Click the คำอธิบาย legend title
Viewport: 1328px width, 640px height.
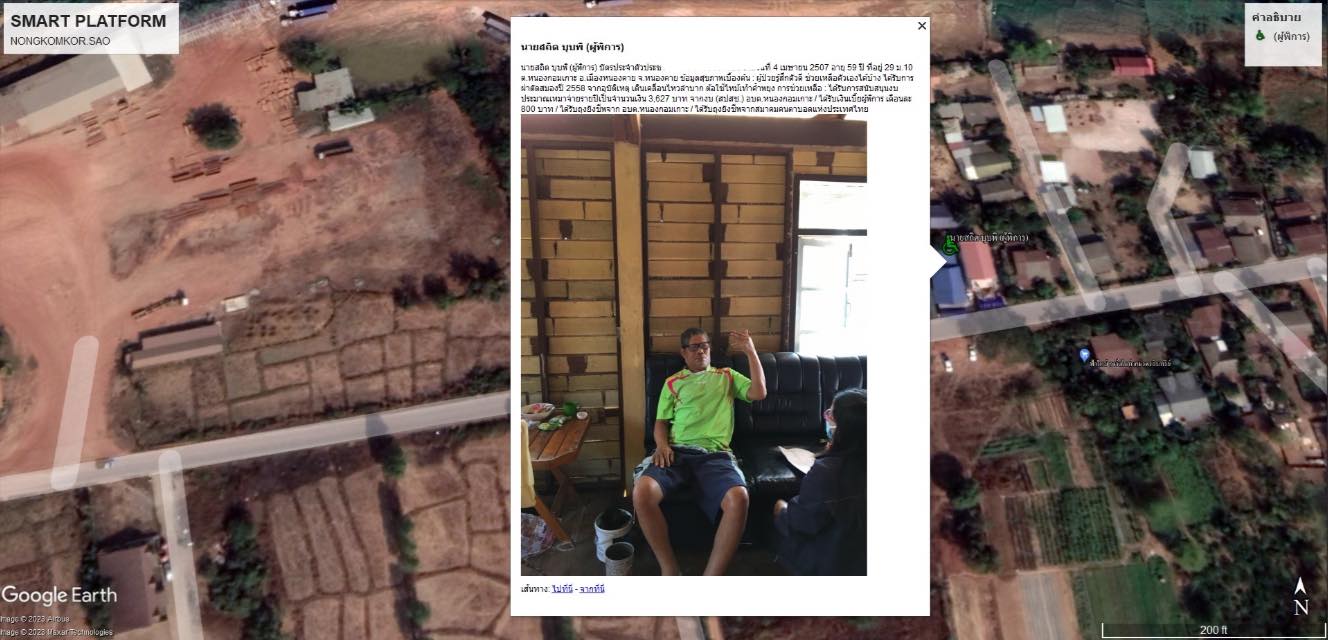click(x=1276, y=17)
